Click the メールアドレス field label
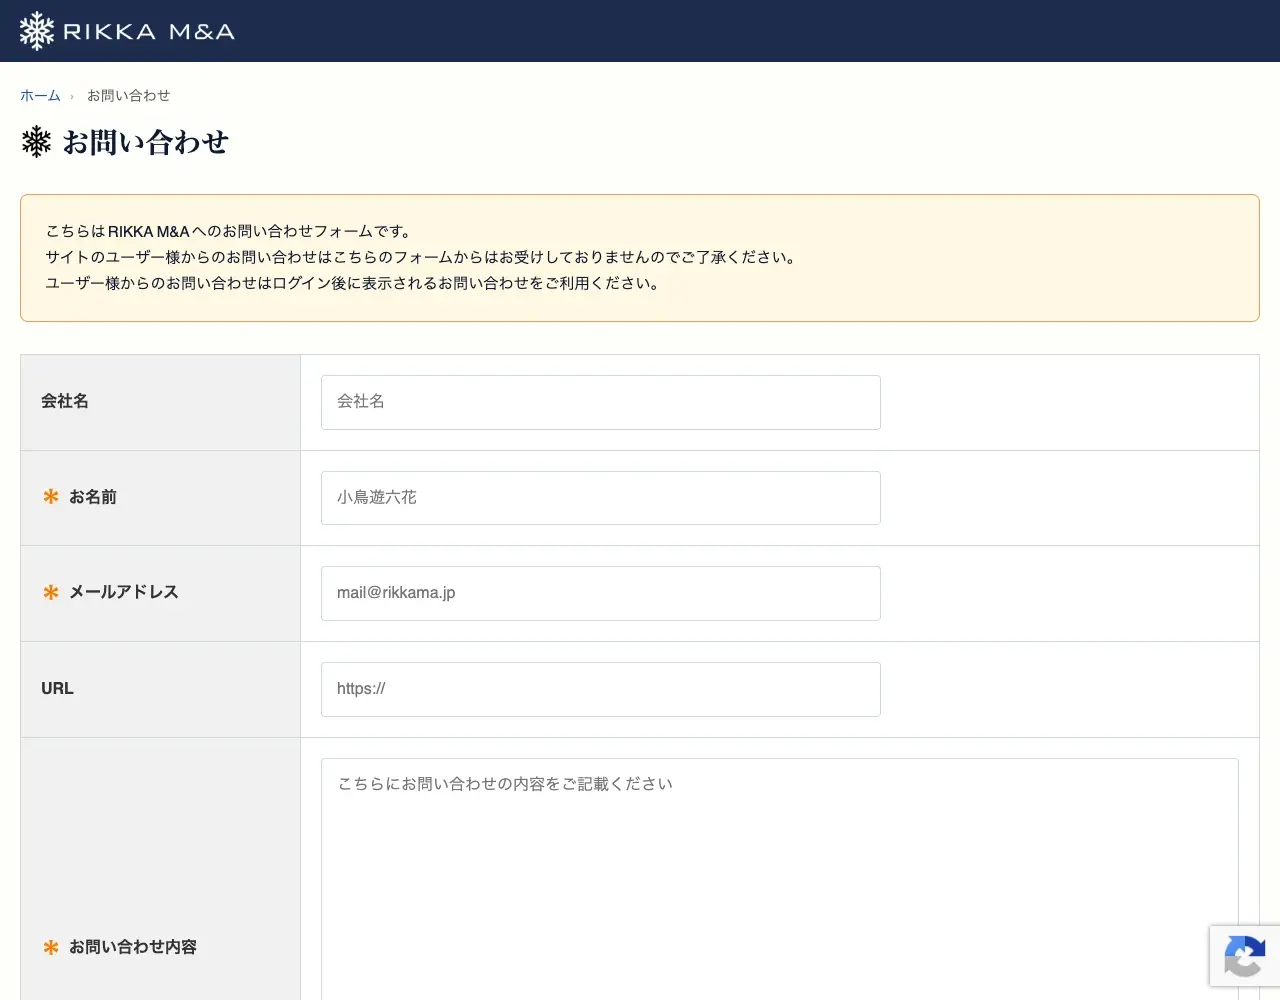Image resolution: width=1280 pixels, height=1000 pixels. click(124, 592)
